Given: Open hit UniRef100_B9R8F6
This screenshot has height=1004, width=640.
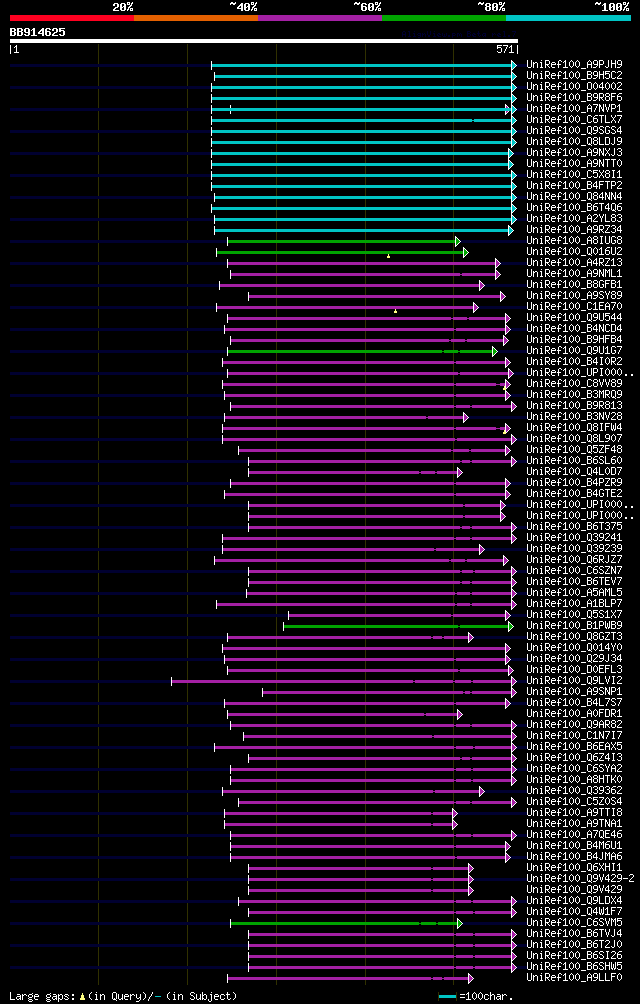Looking at the screenshot, I should (574, 97).
